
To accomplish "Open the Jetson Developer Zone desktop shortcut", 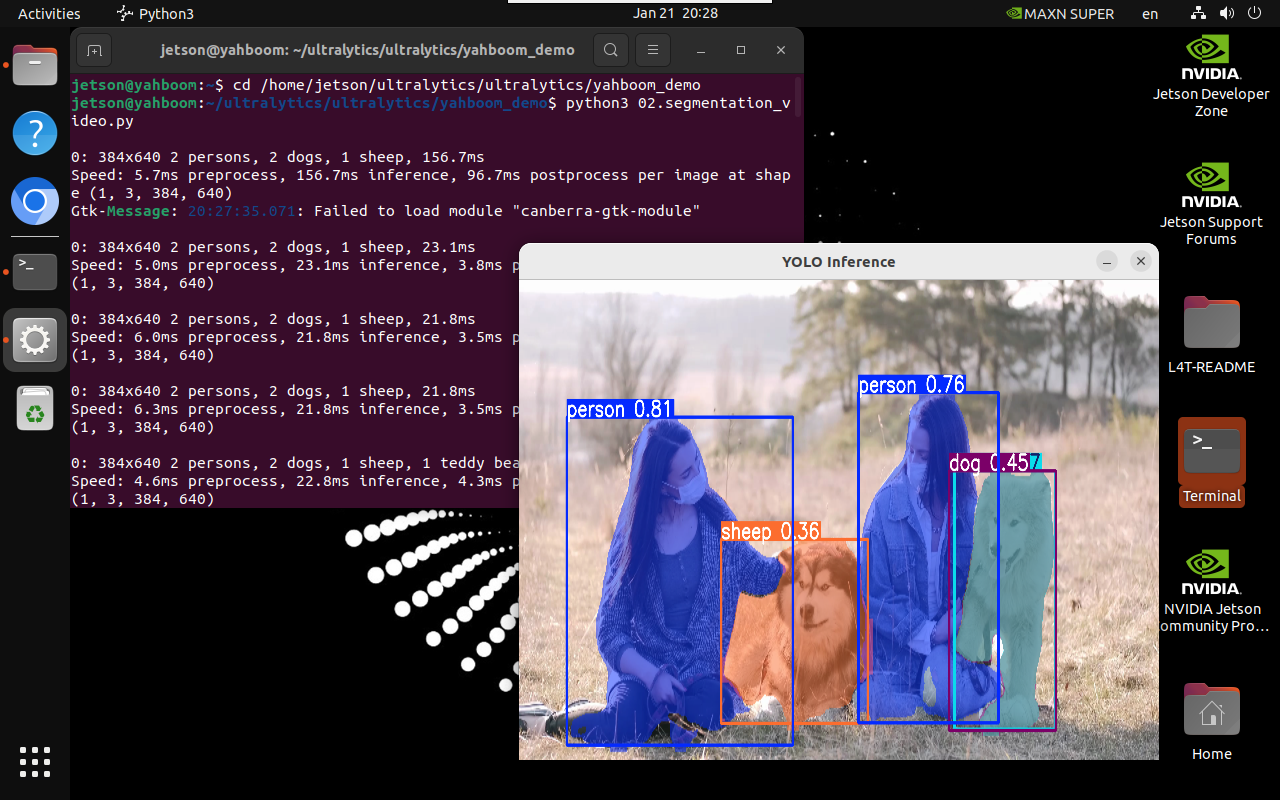I will tap(1211, 77).
